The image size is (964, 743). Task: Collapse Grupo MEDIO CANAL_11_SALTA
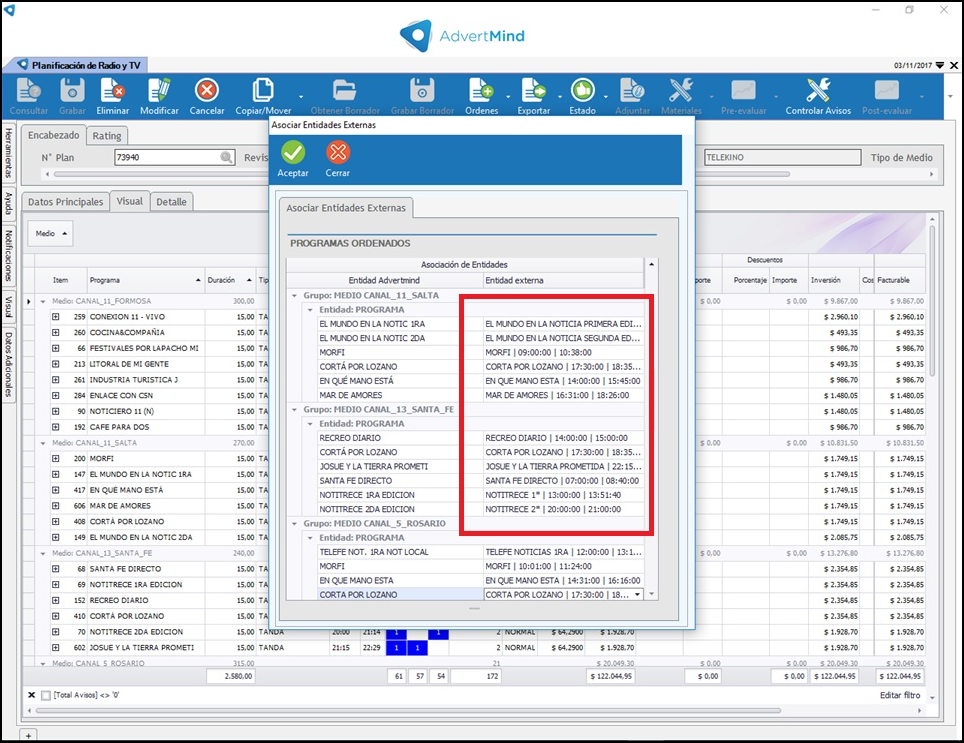click(294, 296)
